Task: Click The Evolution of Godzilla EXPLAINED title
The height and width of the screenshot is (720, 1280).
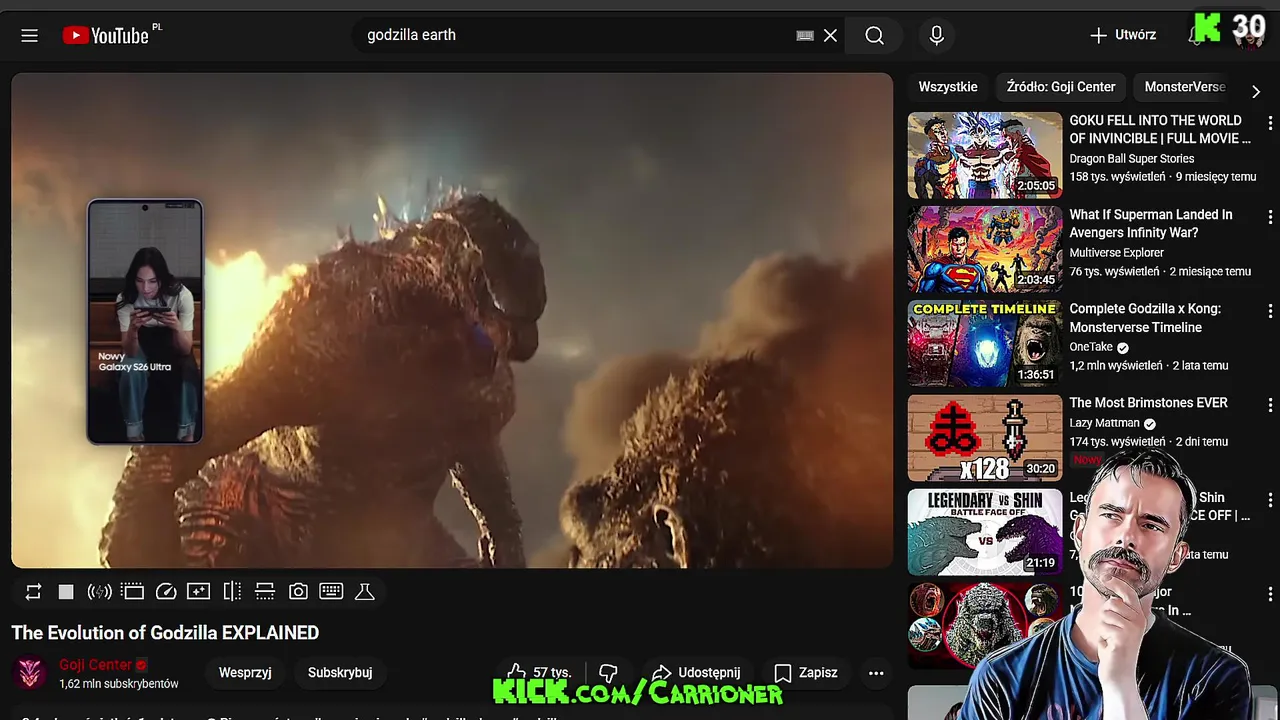Action: [x=165, y=633]
